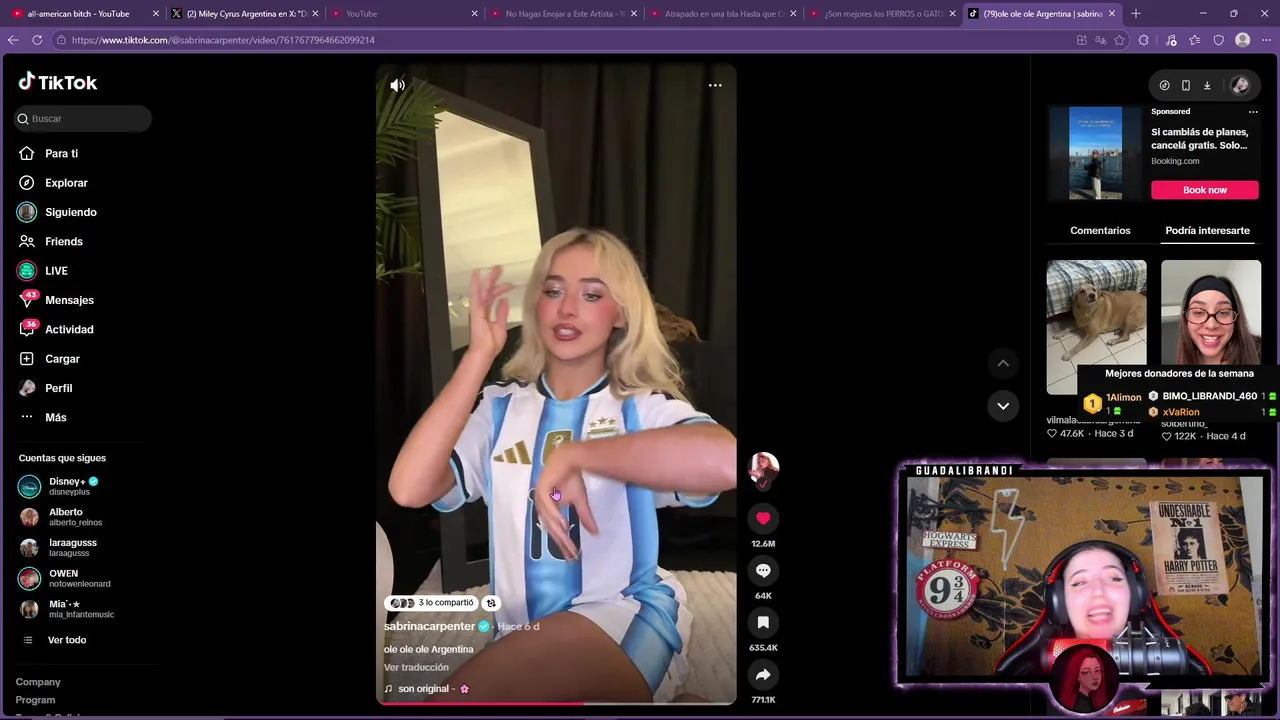Viewport: 1280px width, 720px height.
Task: Click the Company footer link
Action: point(38,682)
